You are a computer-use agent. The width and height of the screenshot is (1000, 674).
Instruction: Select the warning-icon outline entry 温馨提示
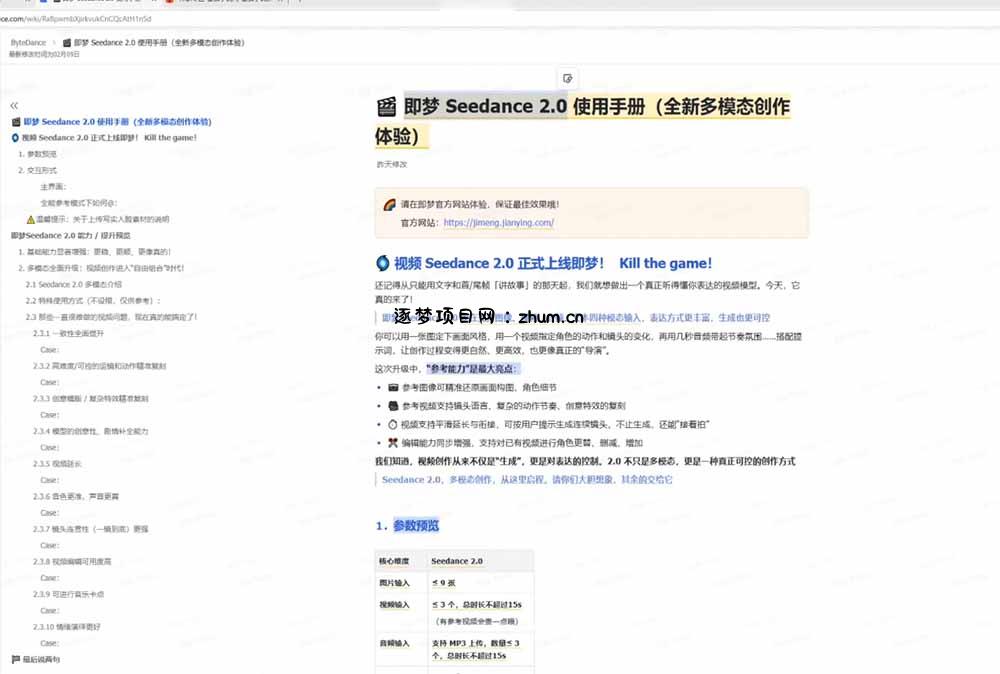point(98,219)
